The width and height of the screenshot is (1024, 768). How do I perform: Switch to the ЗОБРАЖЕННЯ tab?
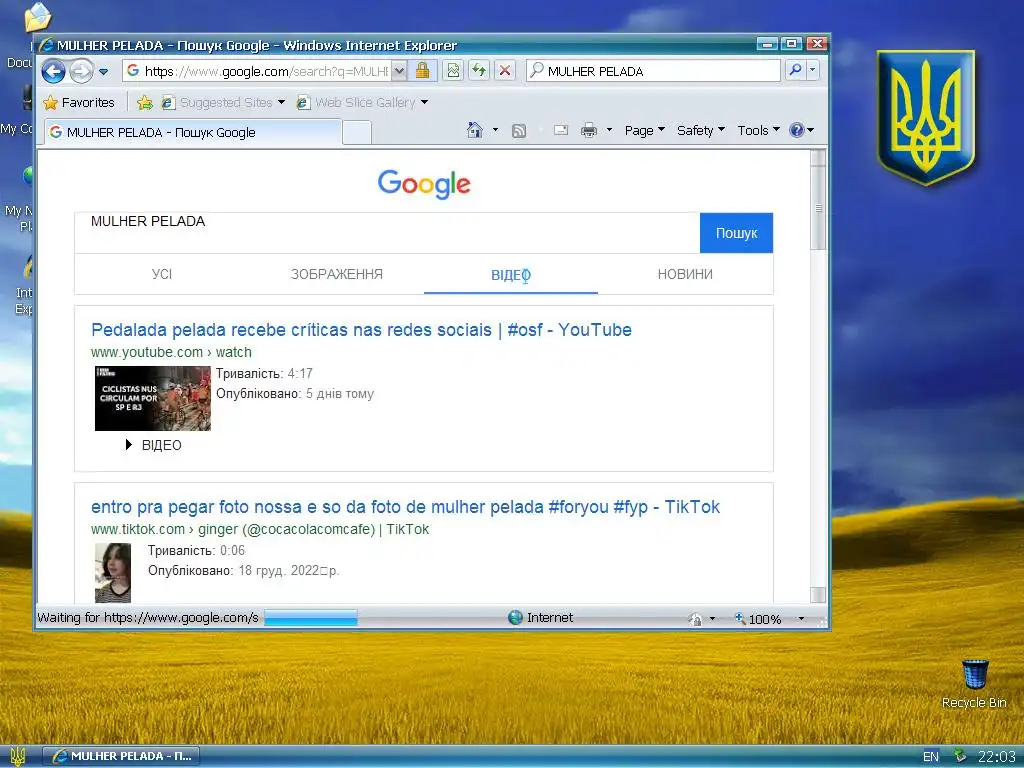click(x=337, y=274)
